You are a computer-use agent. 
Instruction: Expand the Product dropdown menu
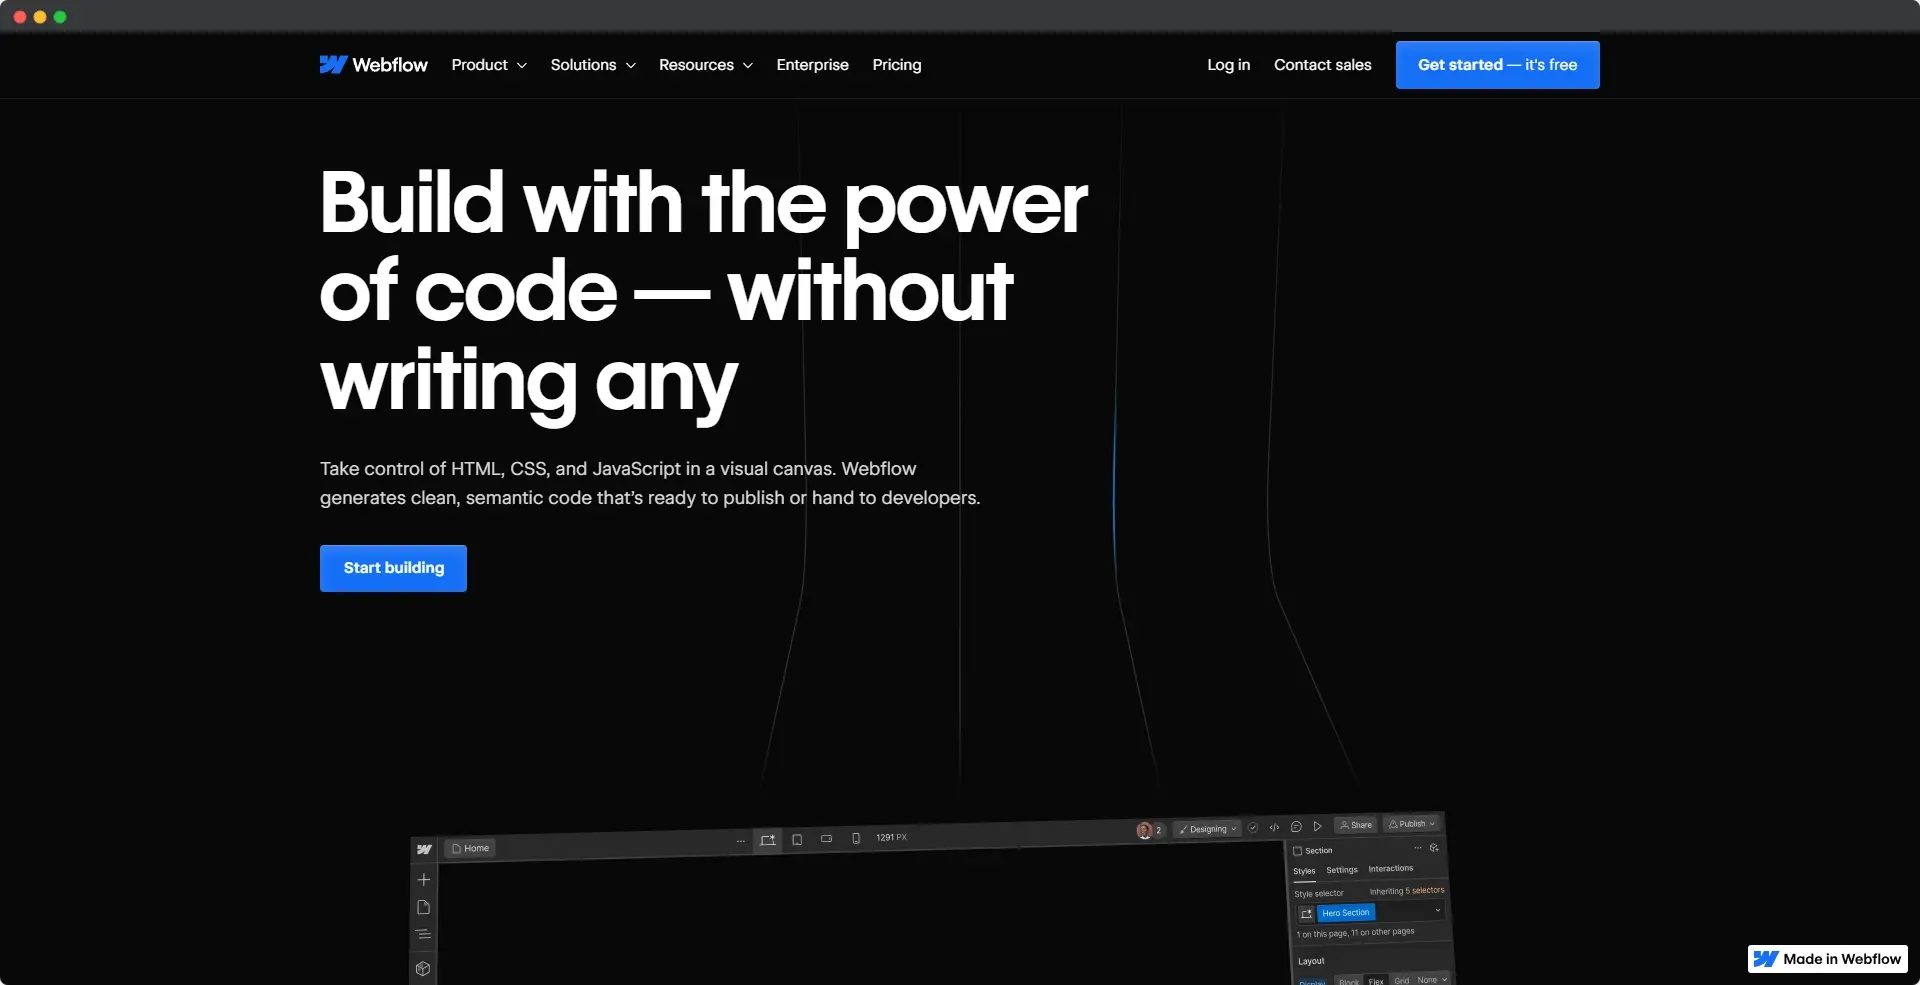coord(488,65)
